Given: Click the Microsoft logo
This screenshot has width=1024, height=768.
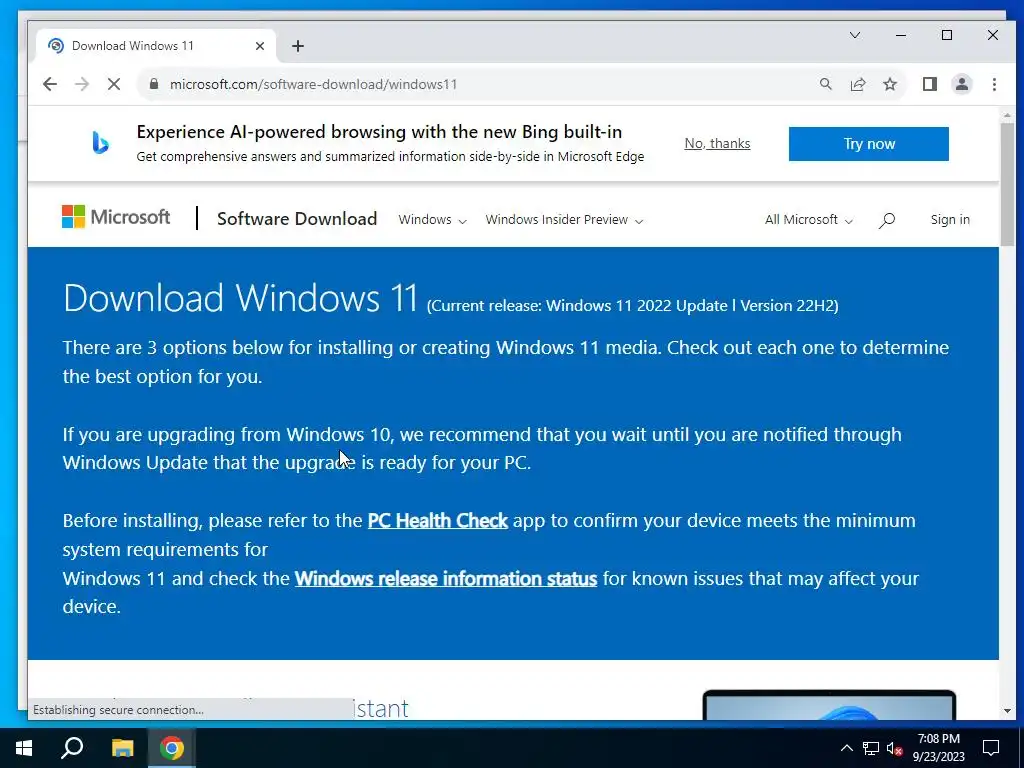Looking at the screenshot, I should point(116,217).
